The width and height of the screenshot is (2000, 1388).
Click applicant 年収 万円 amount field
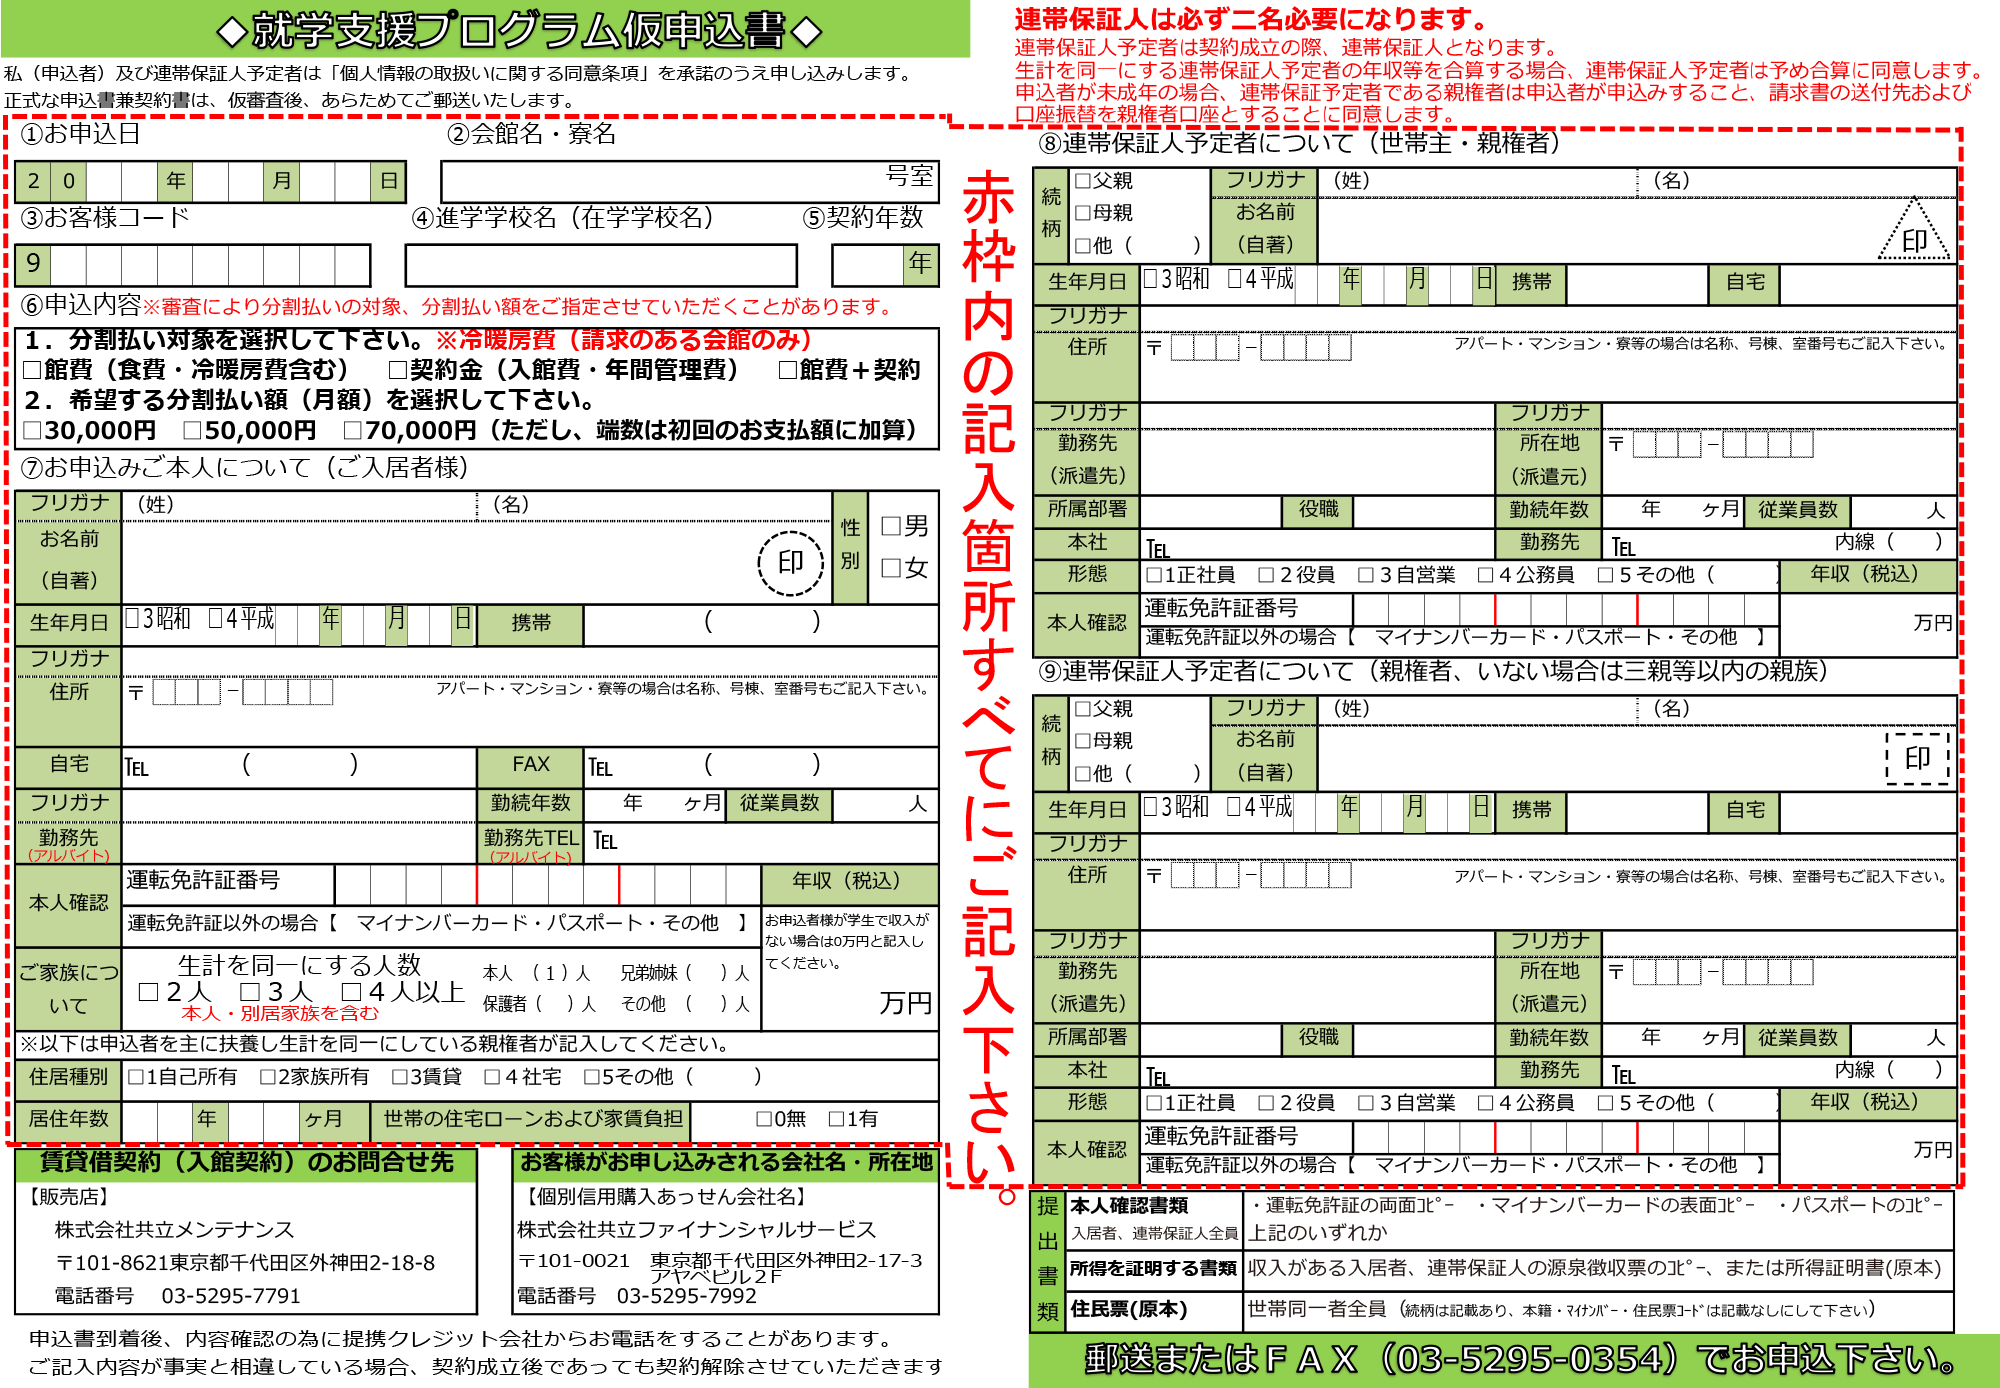(x=850, y=968)
